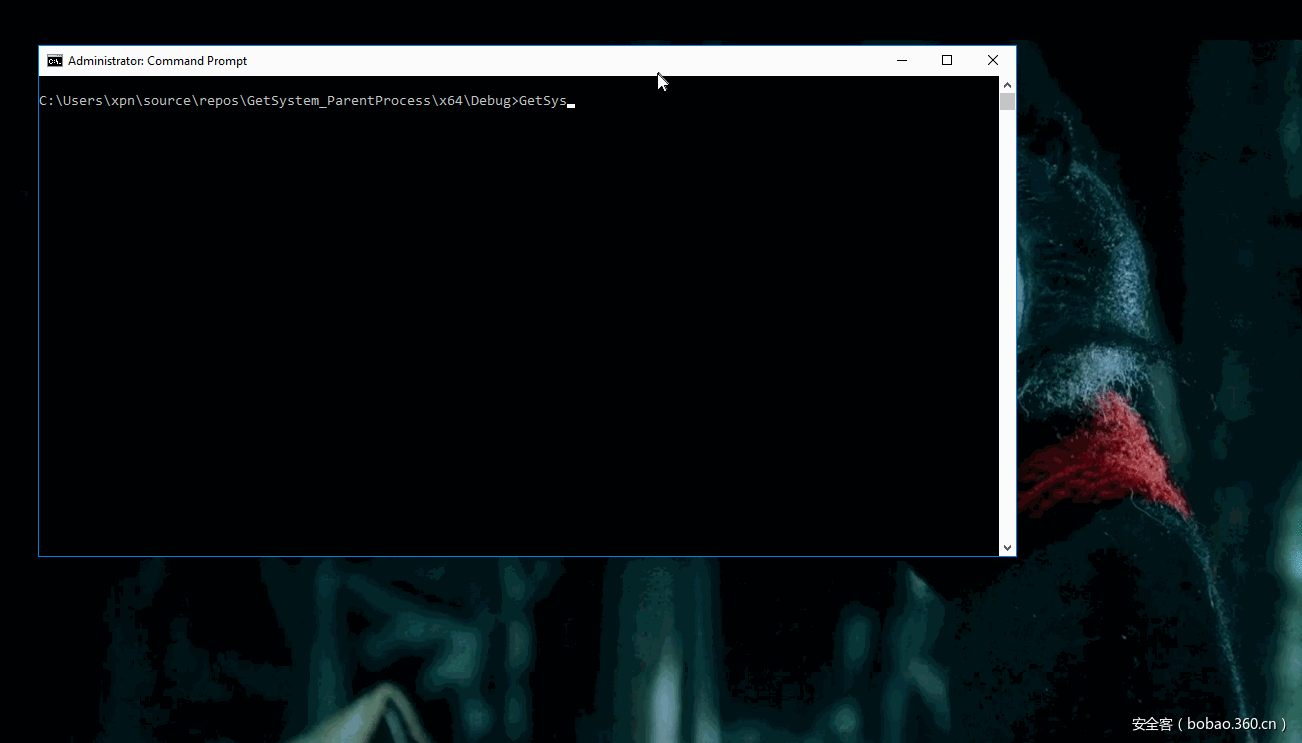Image resolution: width=1302 pixels, height=743 pixels.
Task: Click the scrollbar thumb
Action: coord(1007,101)
